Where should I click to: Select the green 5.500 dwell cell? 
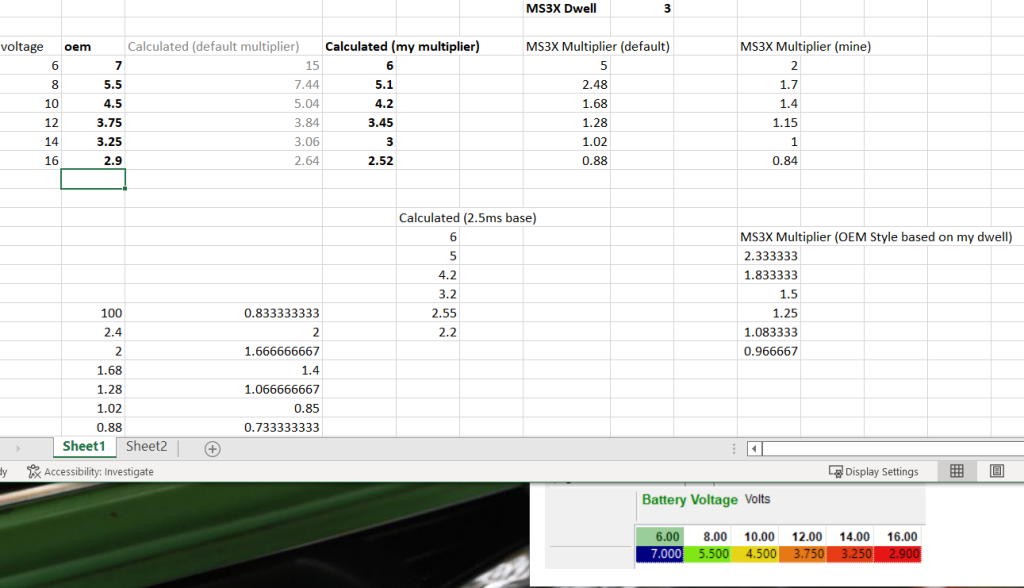click(x=707, y=554)
